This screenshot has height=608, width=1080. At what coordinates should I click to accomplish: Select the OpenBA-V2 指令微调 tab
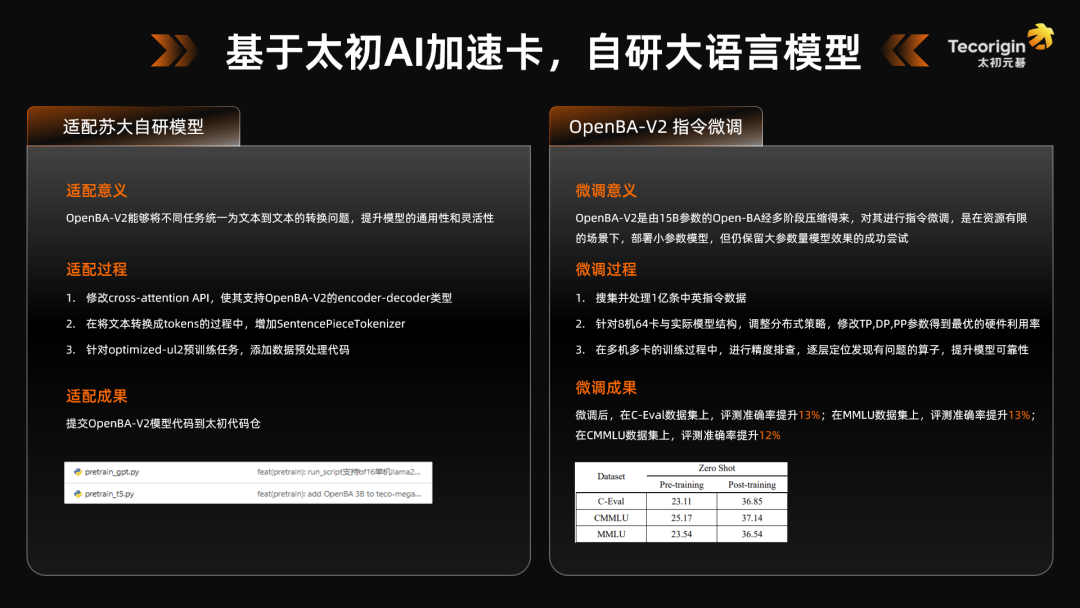tap(655, 127)
